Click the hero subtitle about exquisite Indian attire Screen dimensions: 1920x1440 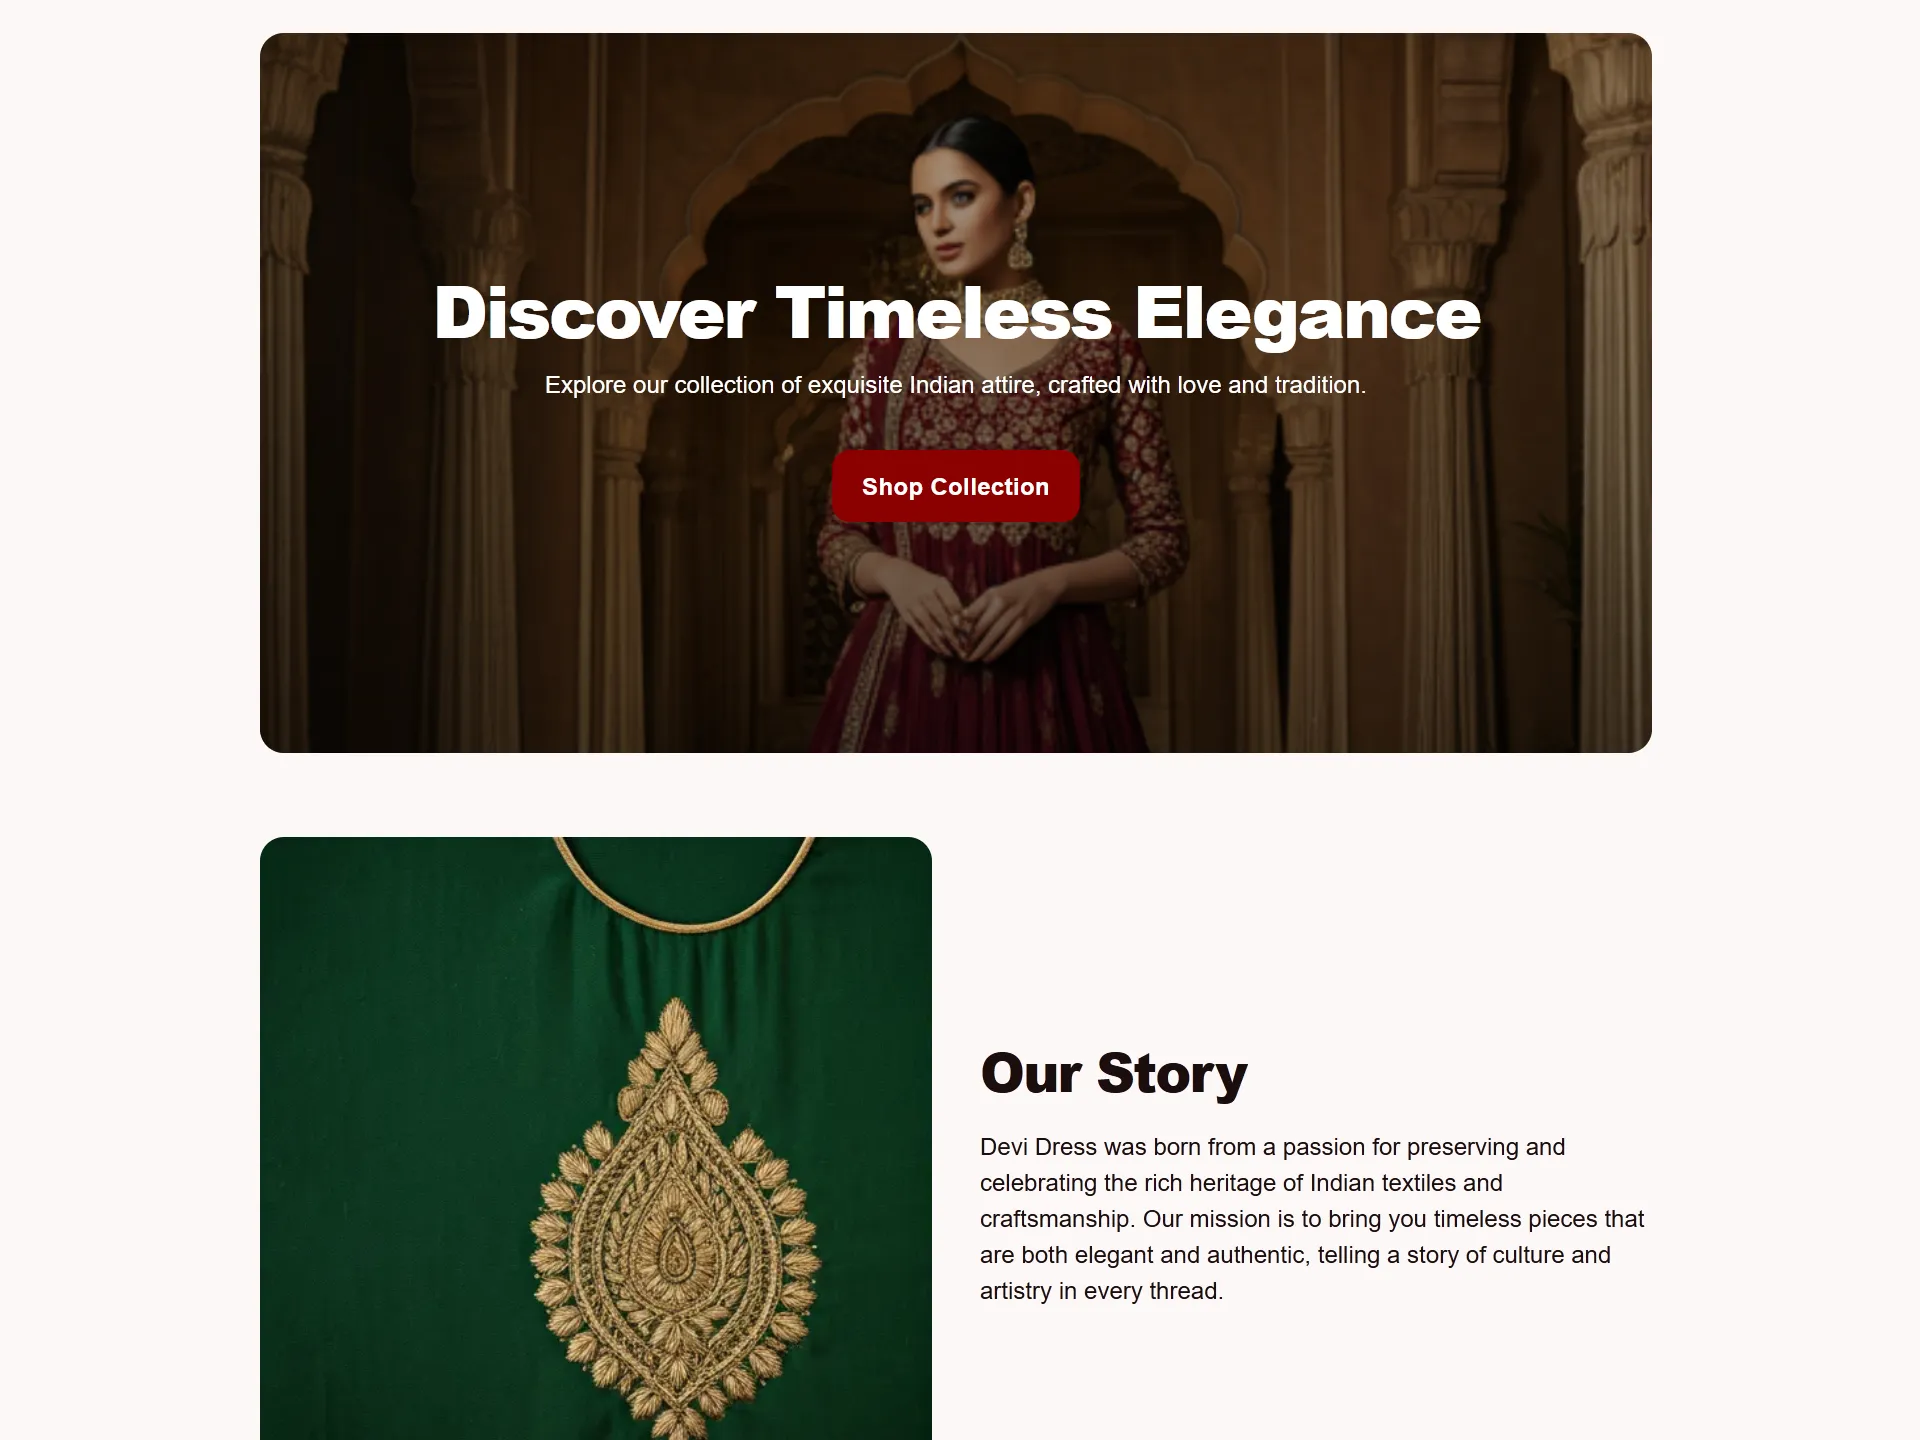coord(955,385)
